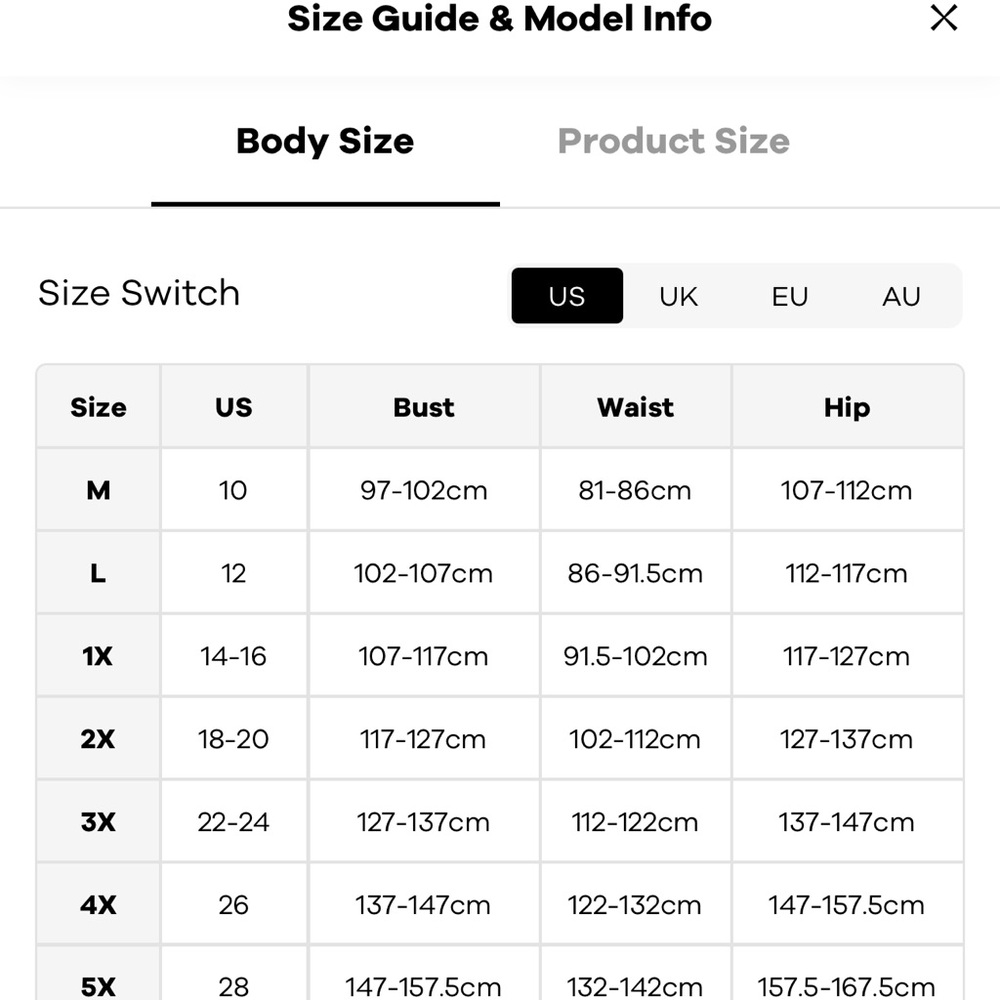Switch sizes to AU
The height and width of the screenshot is (1000, 1000).
coord(901,296)
